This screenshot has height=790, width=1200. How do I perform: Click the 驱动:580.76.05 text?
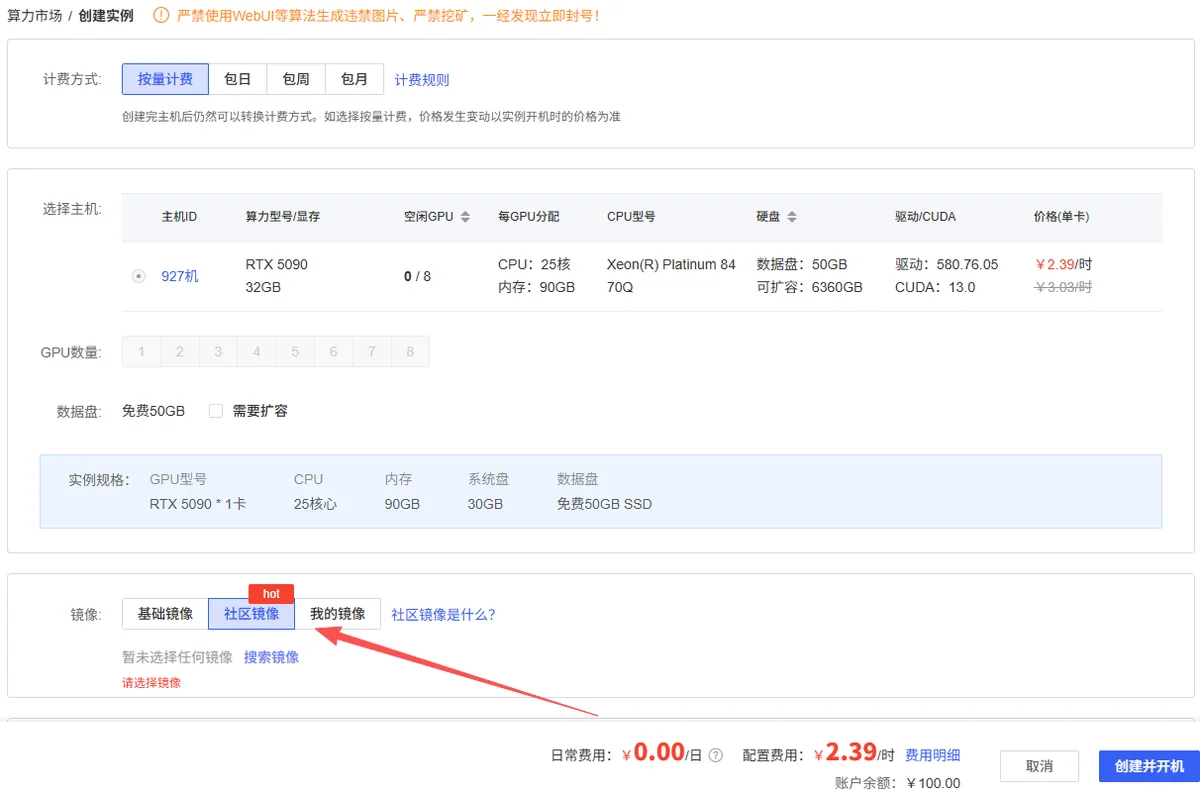pos(947,265)
